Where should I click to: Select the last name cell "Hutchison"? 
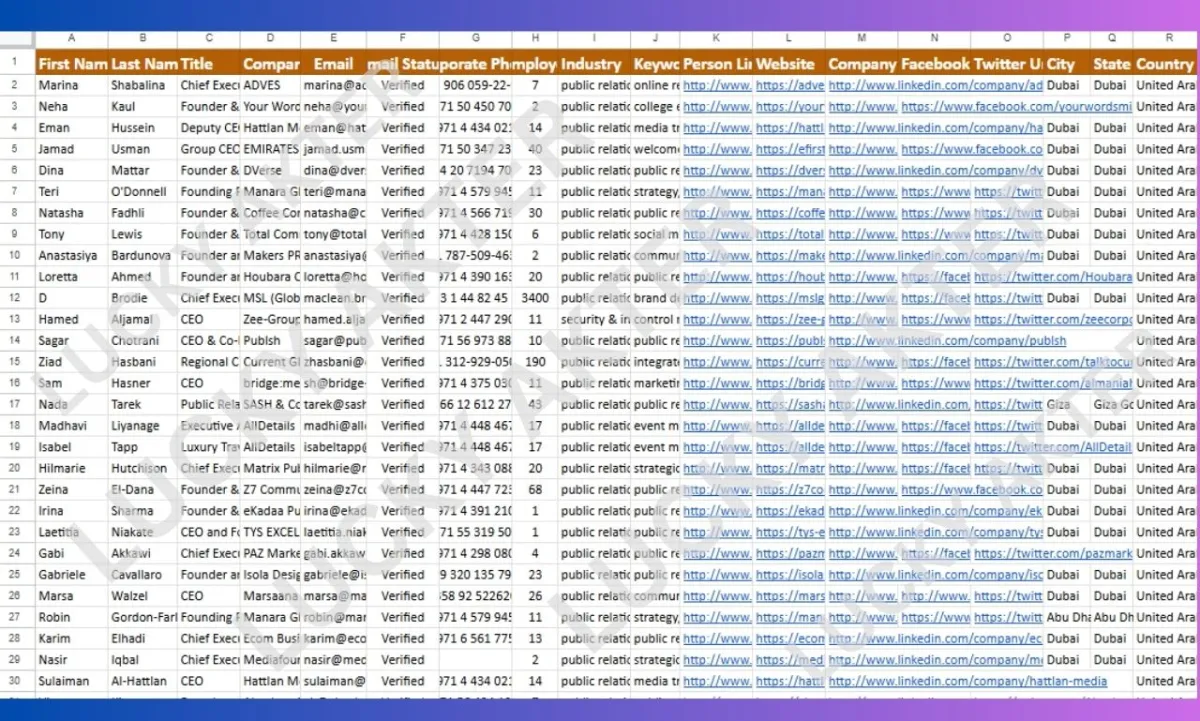[143, 468]
